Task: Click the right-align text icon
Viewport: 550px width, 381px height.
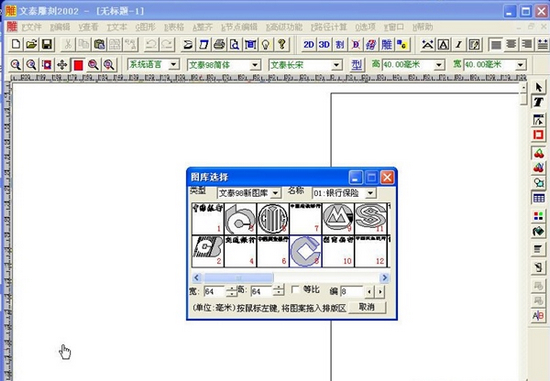Action: (526, 44)
